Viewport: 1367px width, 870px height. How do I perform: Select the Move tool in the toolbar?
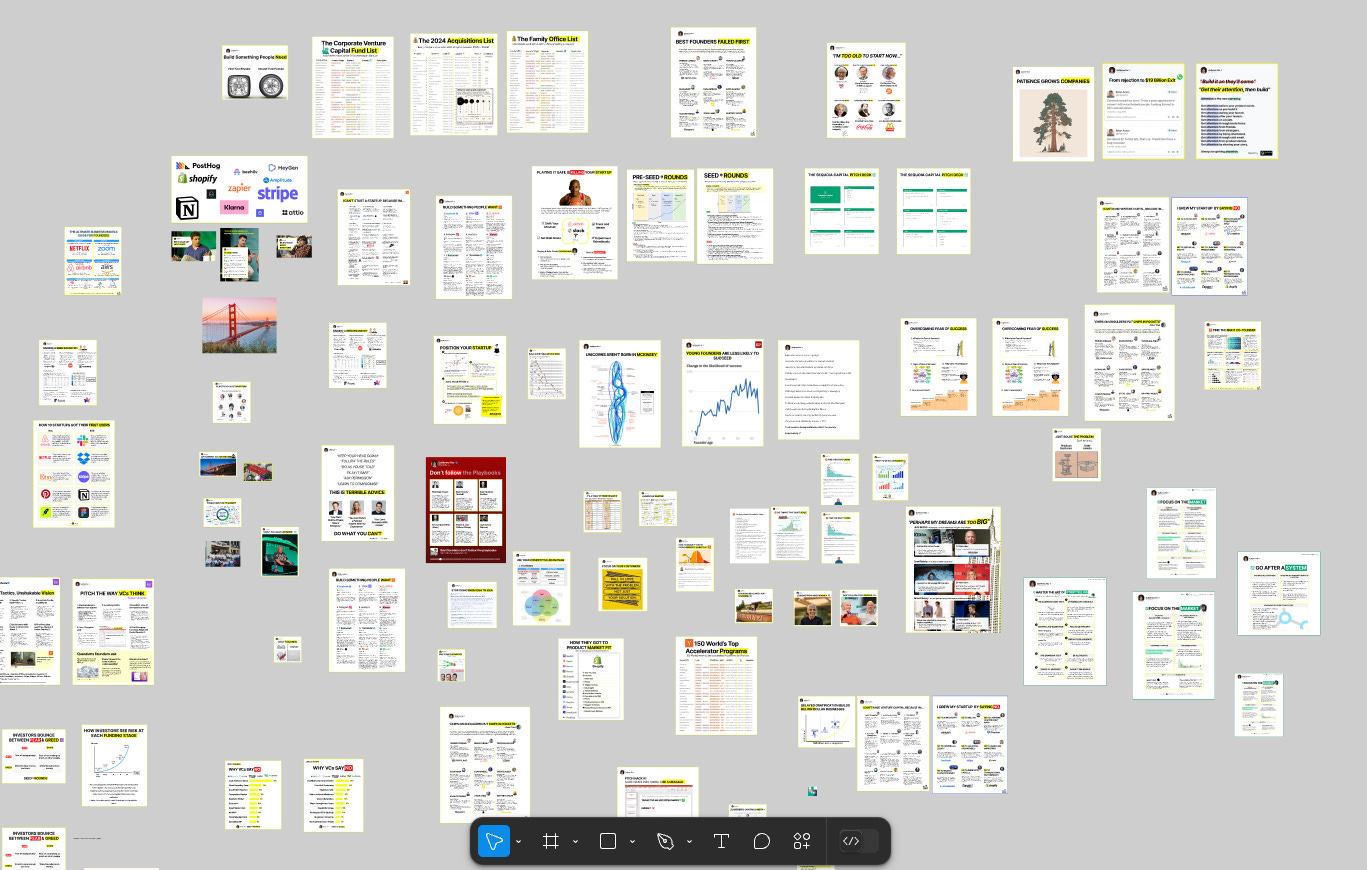tap(493, 841)
